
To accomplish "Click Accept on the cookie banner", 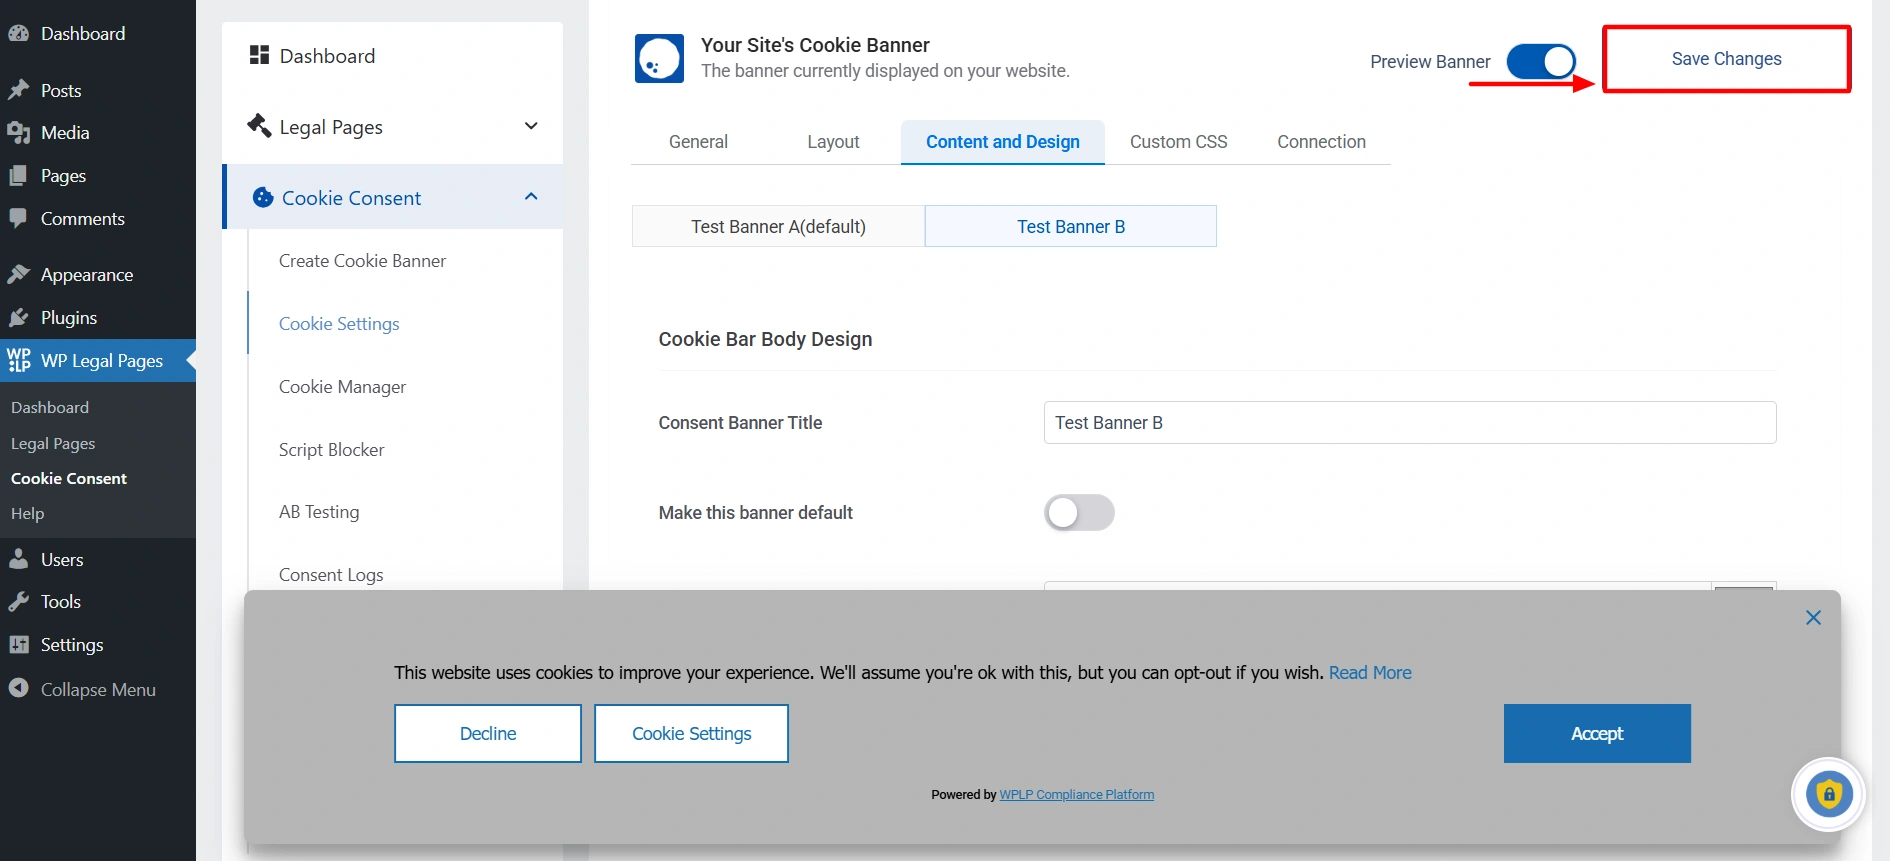I will pyautogui.click(x=1596, y=734).
